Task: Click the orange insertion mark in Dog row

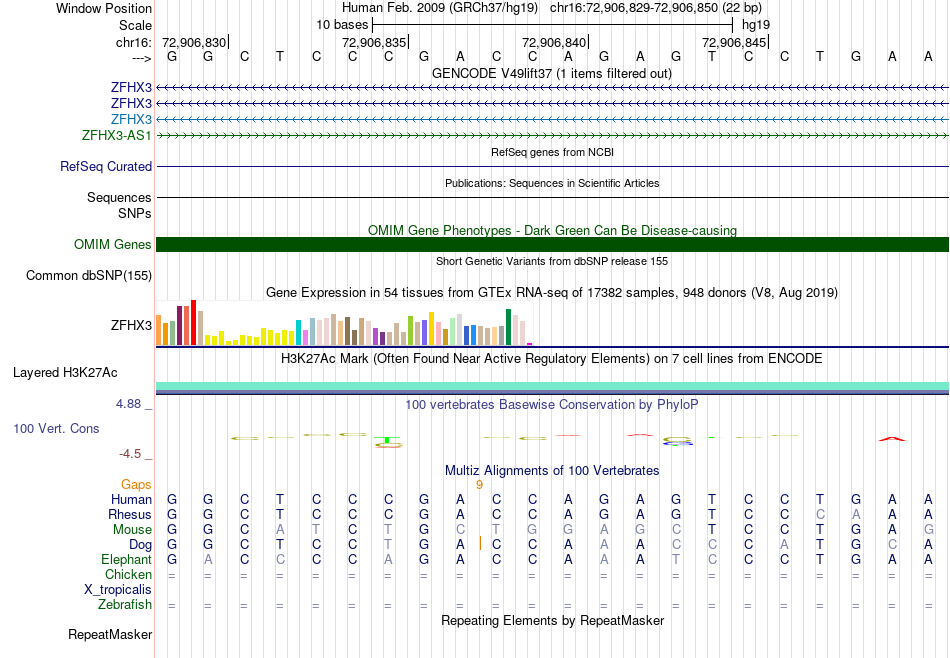Action: [480, 543]
